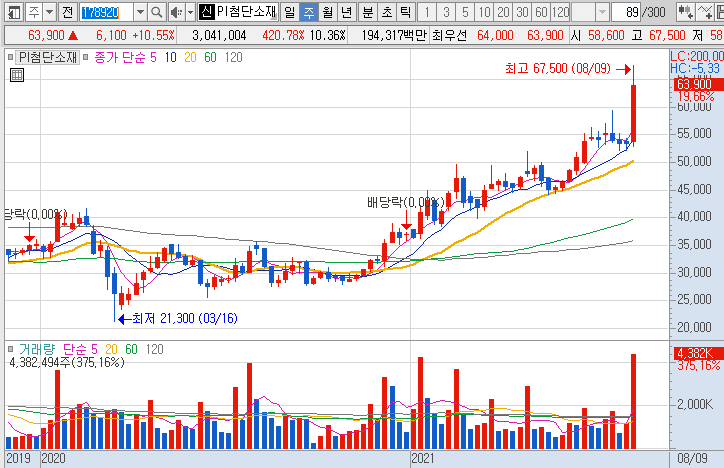Select the 20-period MA legend in price chart
The height and width of the screenshot is (468, 724).
coord(190,57)
